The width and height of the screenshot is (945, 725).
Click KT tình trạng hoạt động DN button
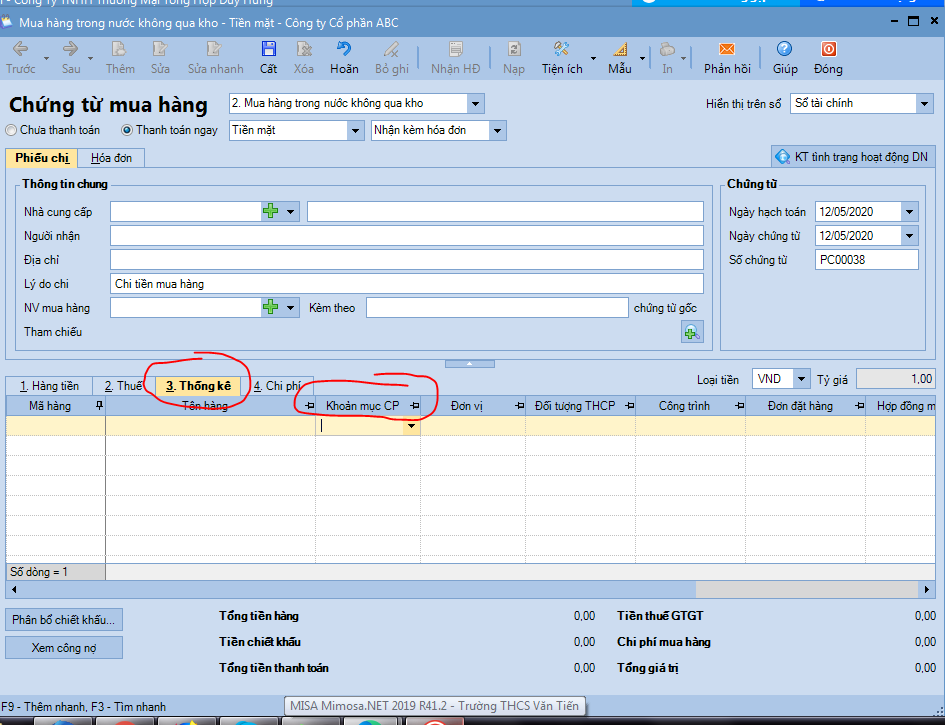coord(853,157)
